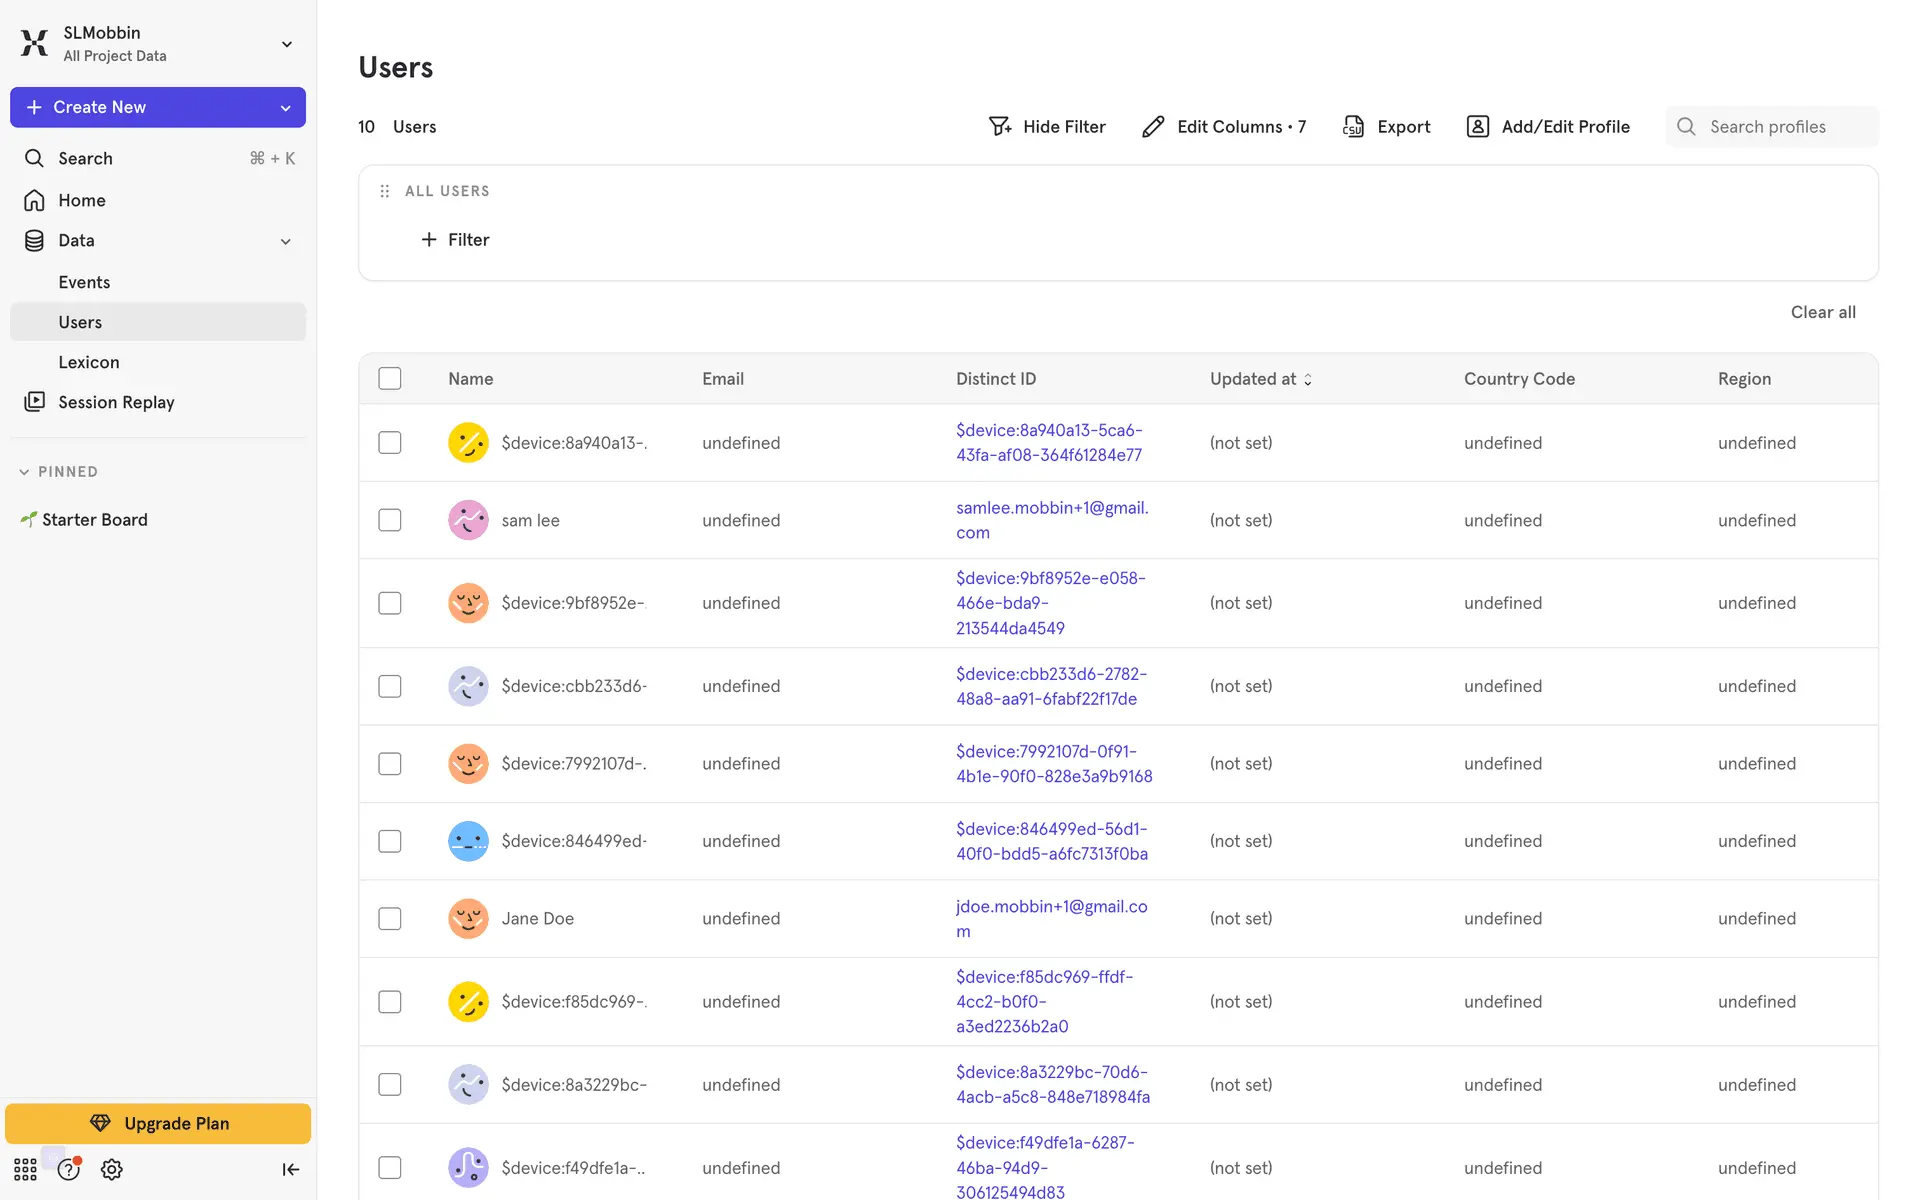
Task: Go to Events in sidebar
Action: 84,282
